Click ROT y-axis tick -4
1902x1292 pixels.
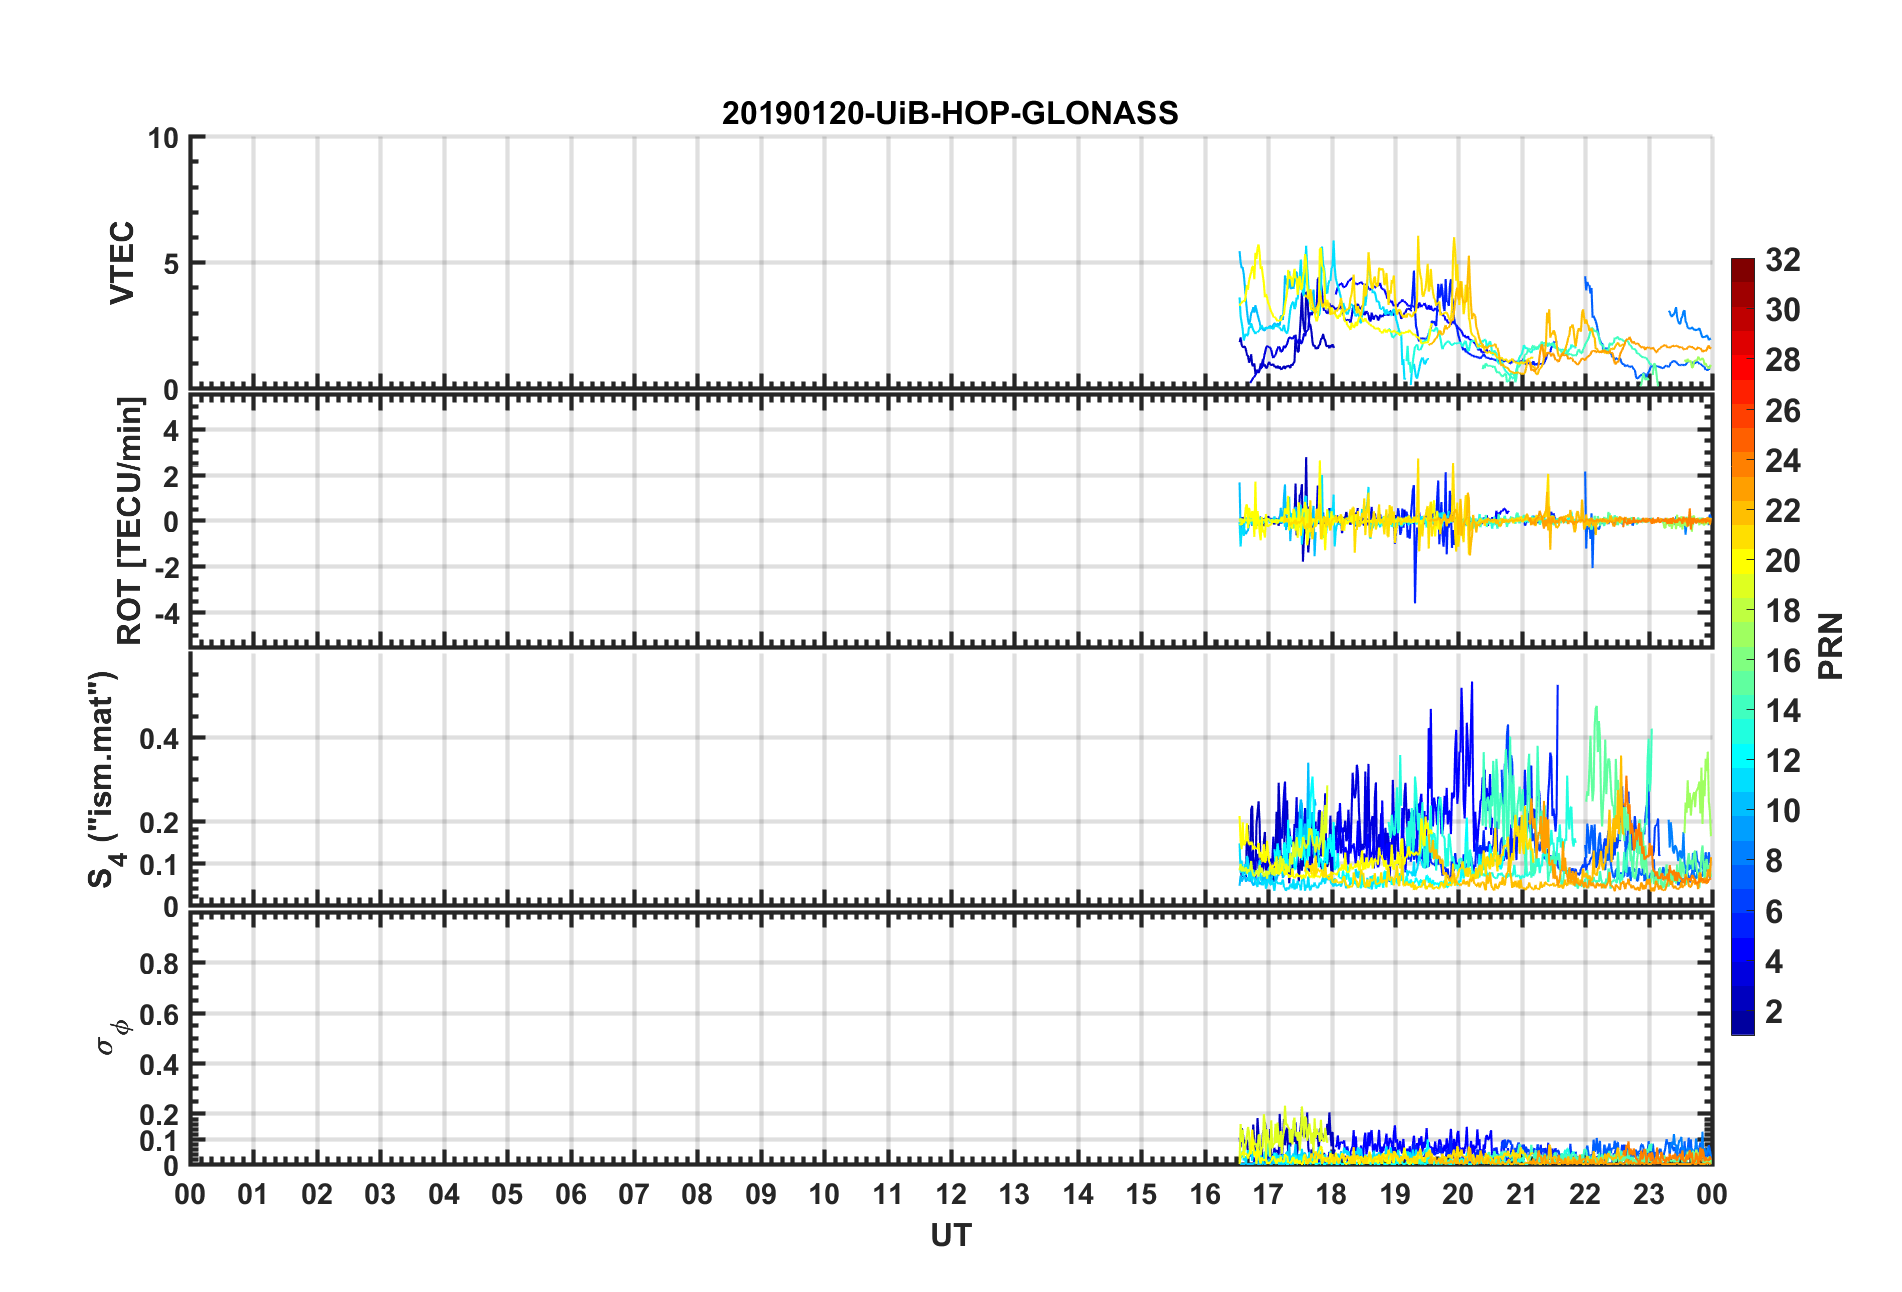point(165,612)
